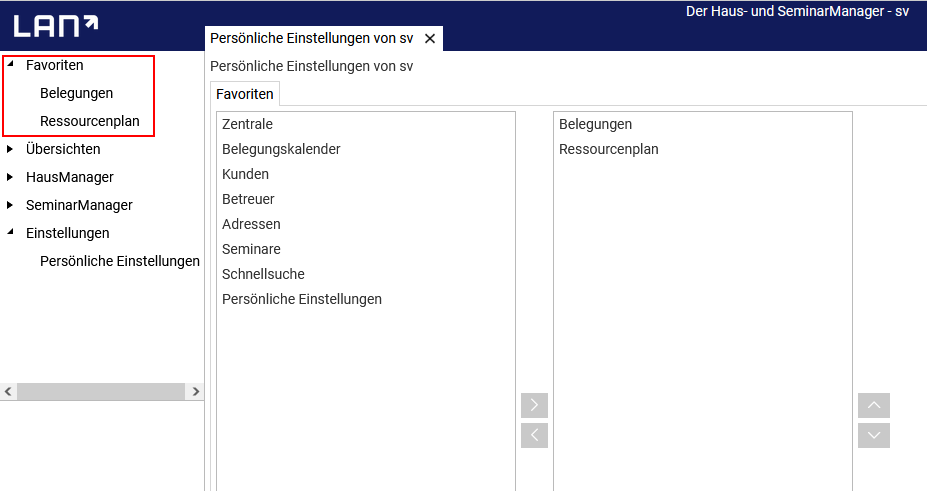
Task: Expand the SeminarManager tree node
Action: 10,205
